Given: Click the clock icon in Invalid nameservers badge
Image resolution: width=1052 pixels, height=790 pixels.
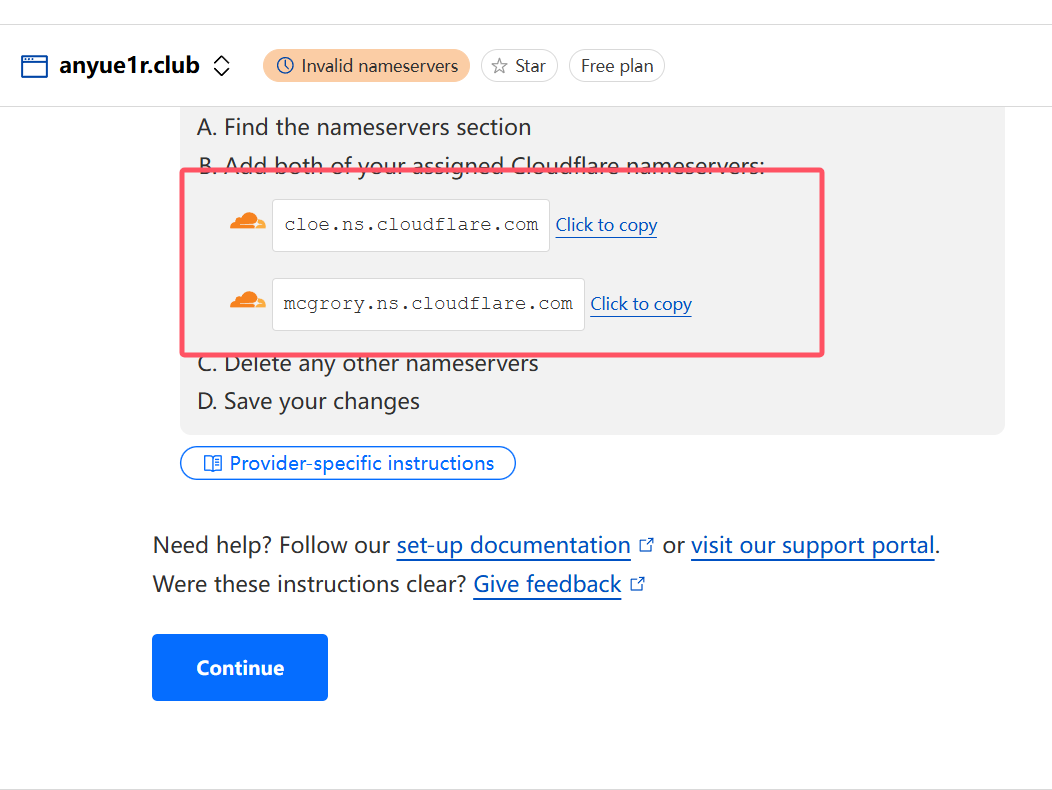Looking at the screenshot, I should [285, 66].
